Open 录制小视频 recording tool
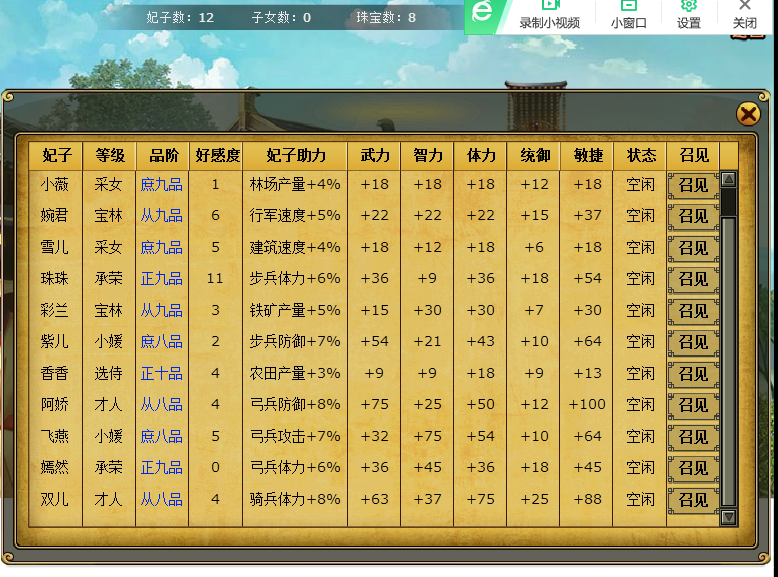778x577 pixels. point(549,16)
